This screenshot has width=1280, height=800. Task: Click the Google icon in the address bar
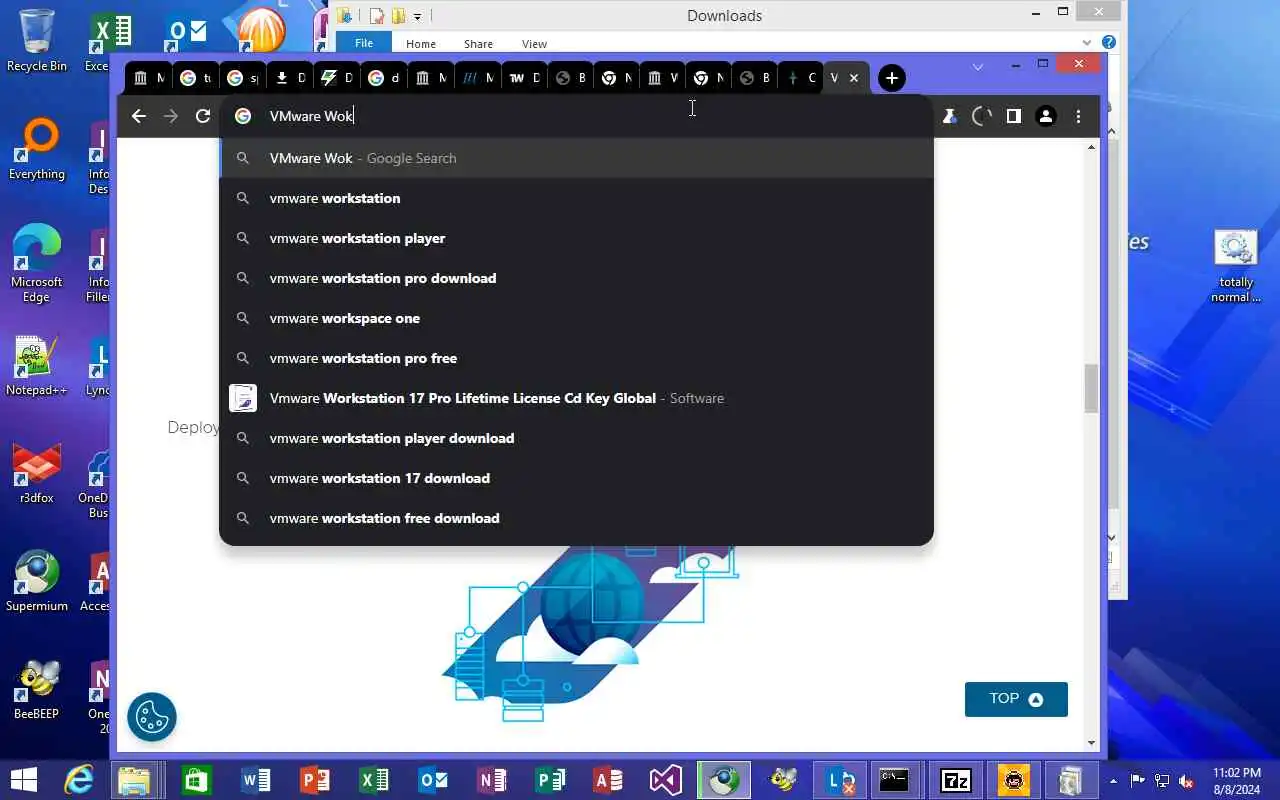click(242, 116)
